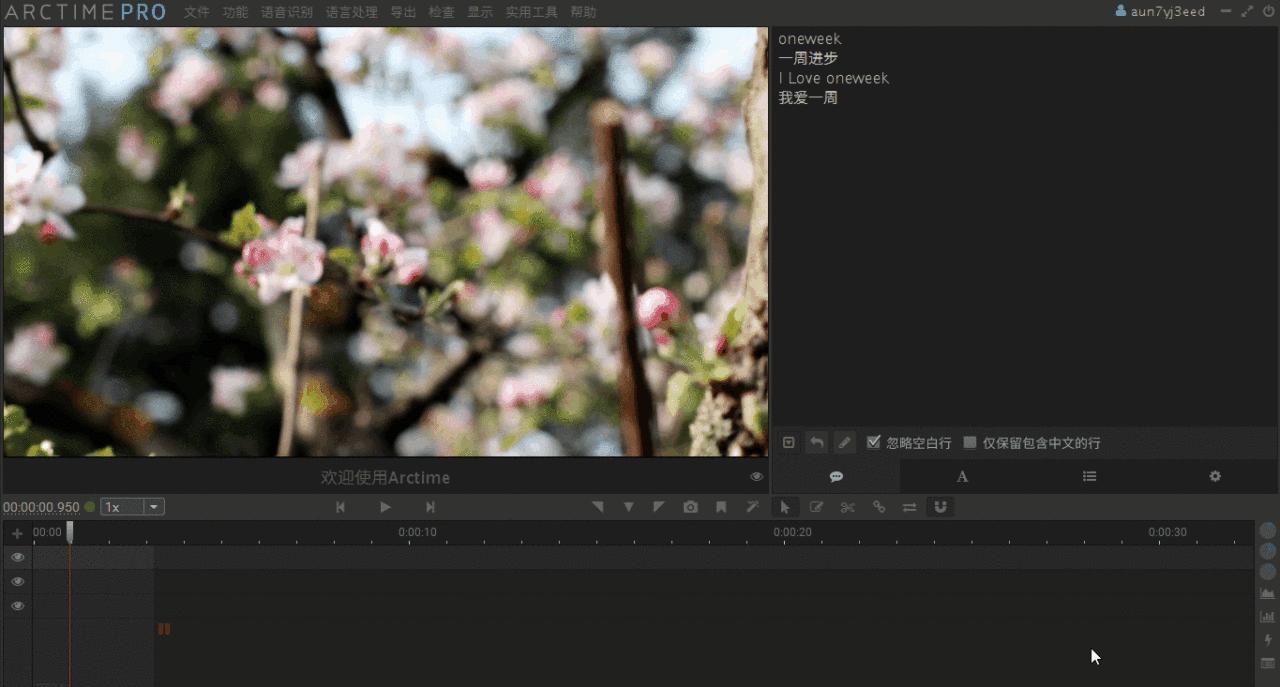Uncheck the 忽略空白行 checkbox
This screenshot has width=1280, height=687.
pos(873,442)
